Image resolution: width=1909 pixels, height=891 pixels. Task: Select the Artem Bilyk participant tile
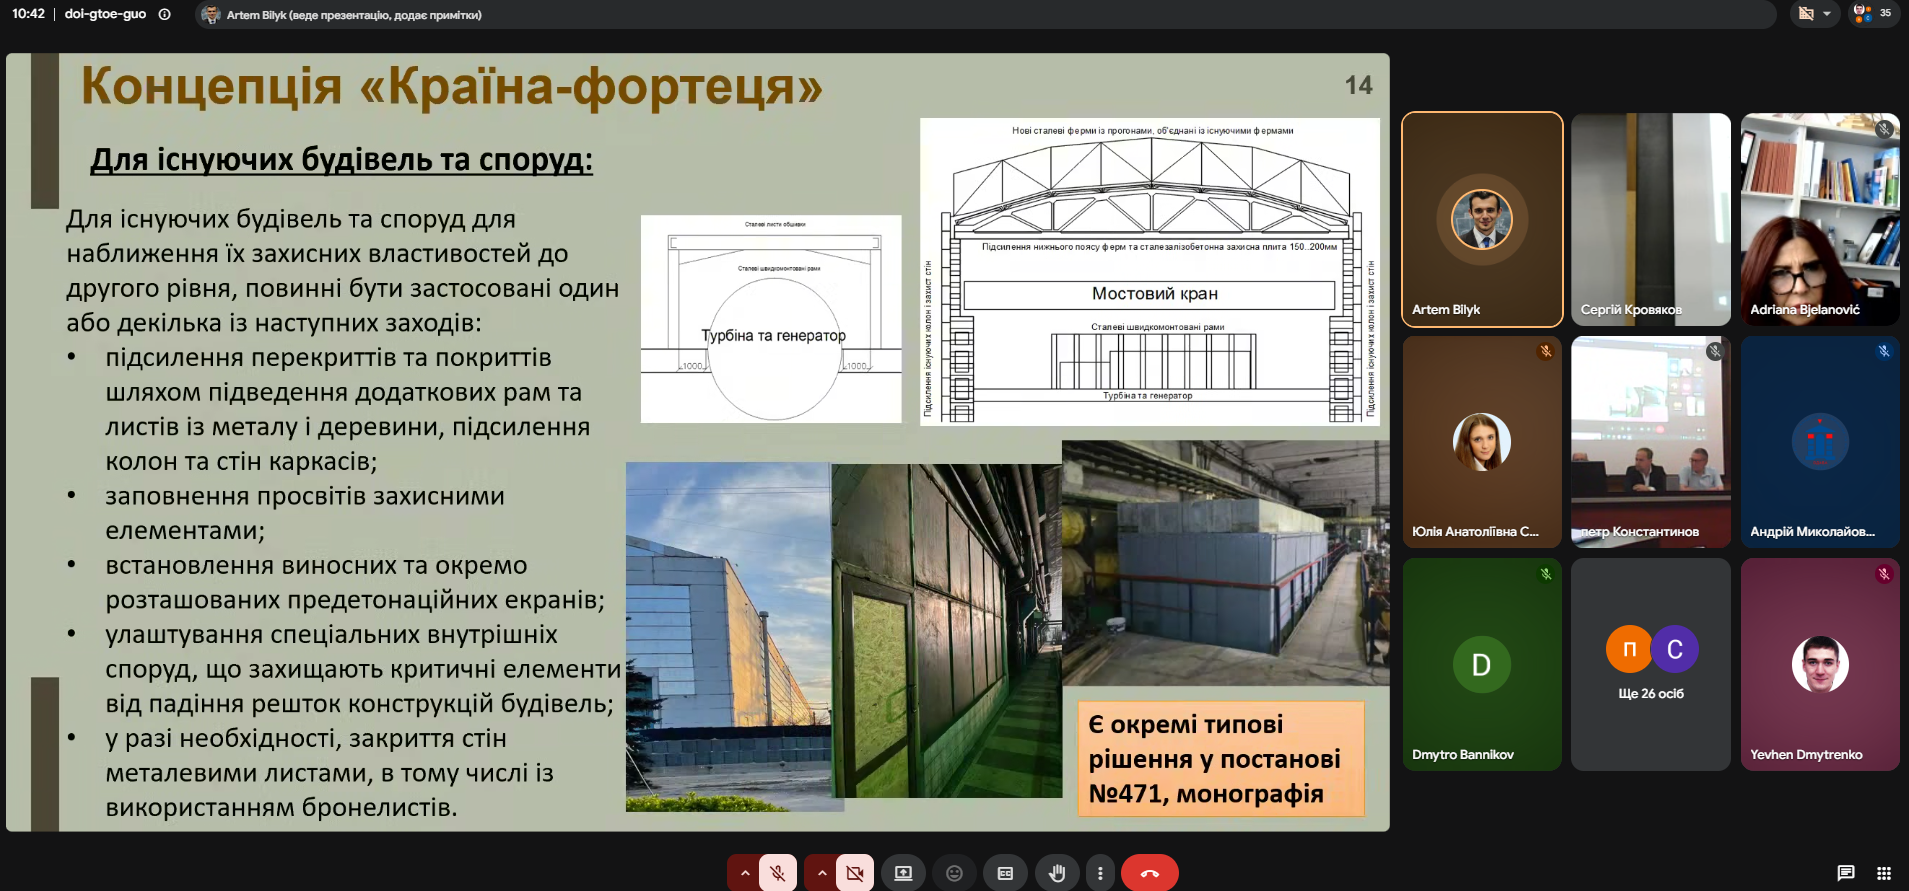(1482, 219)
